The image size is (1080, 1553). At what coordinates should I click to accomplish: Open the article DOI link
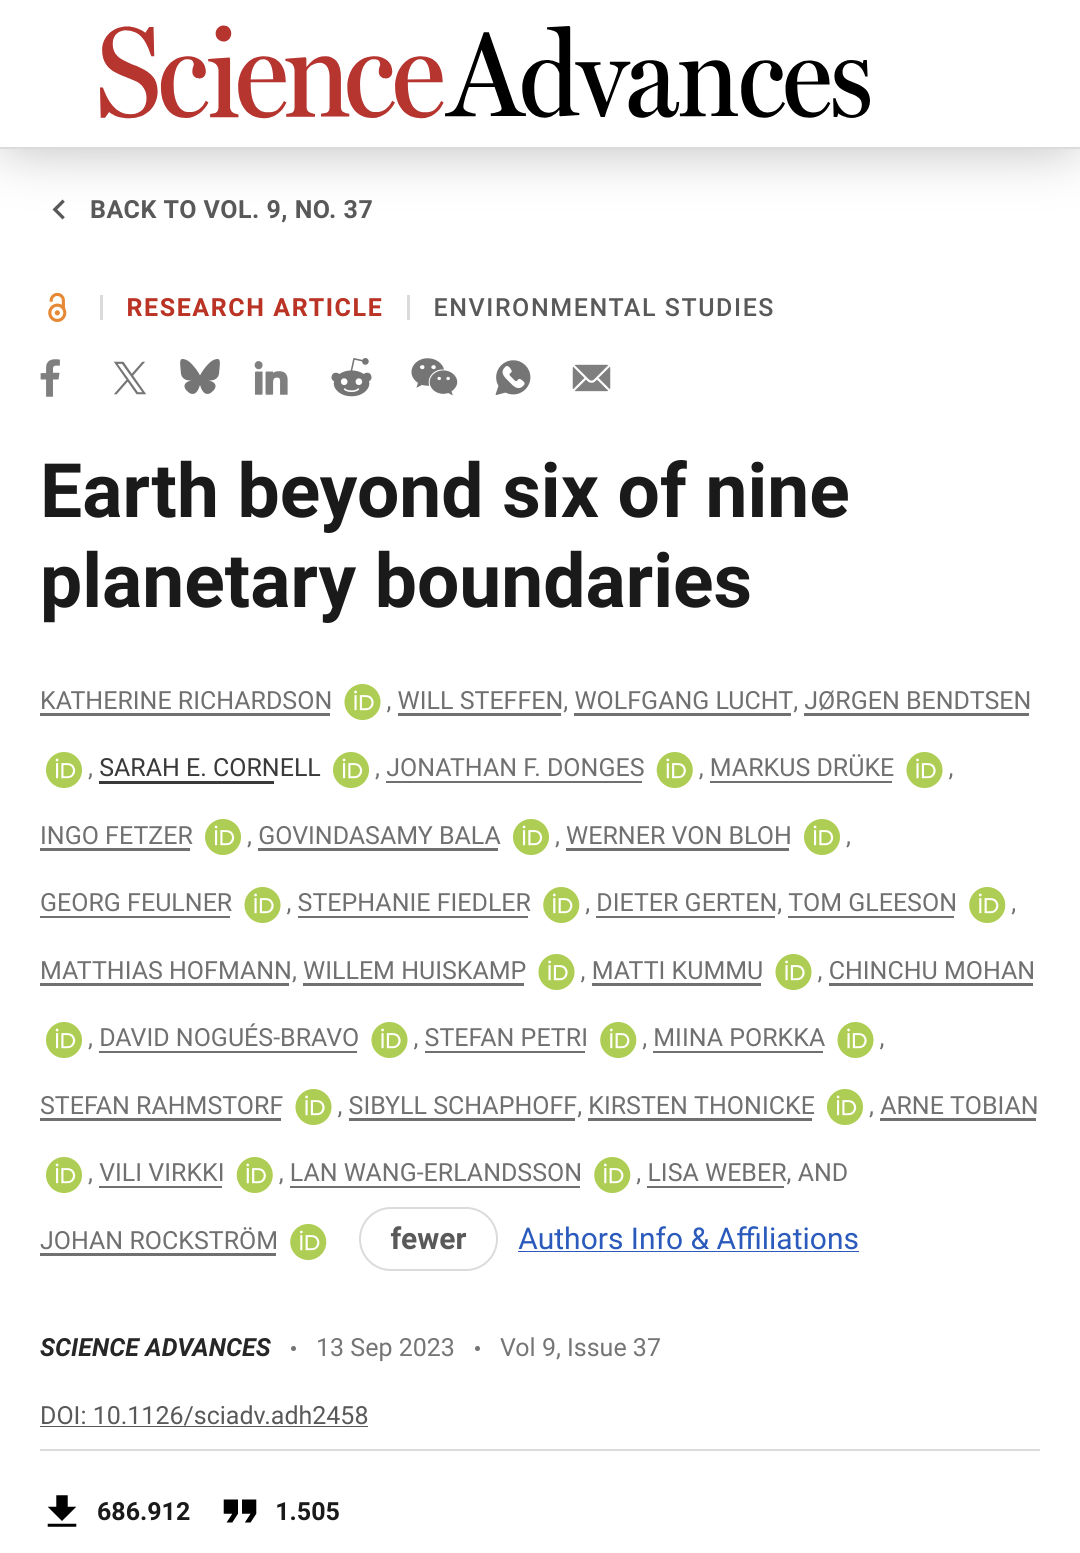204,1415
